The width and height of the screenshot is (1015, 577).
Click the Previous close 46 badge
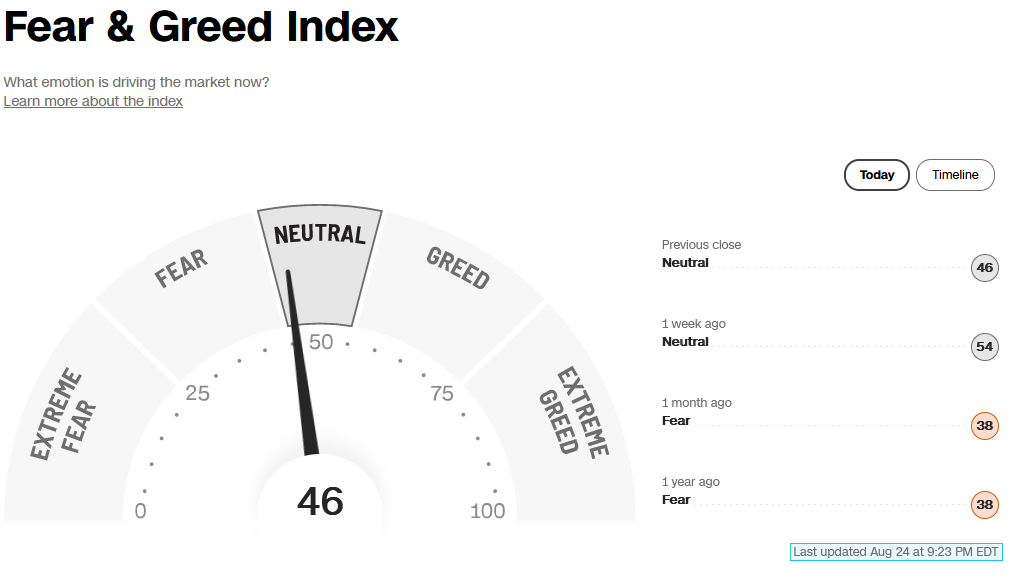point(985,267)
